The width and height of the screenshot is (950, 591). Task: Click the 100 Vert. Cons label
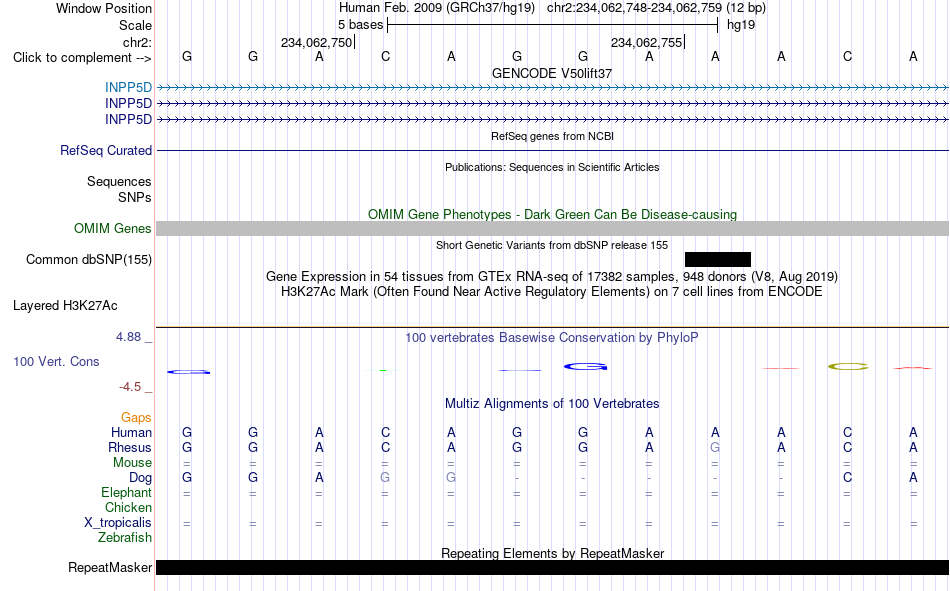(56, 361)
